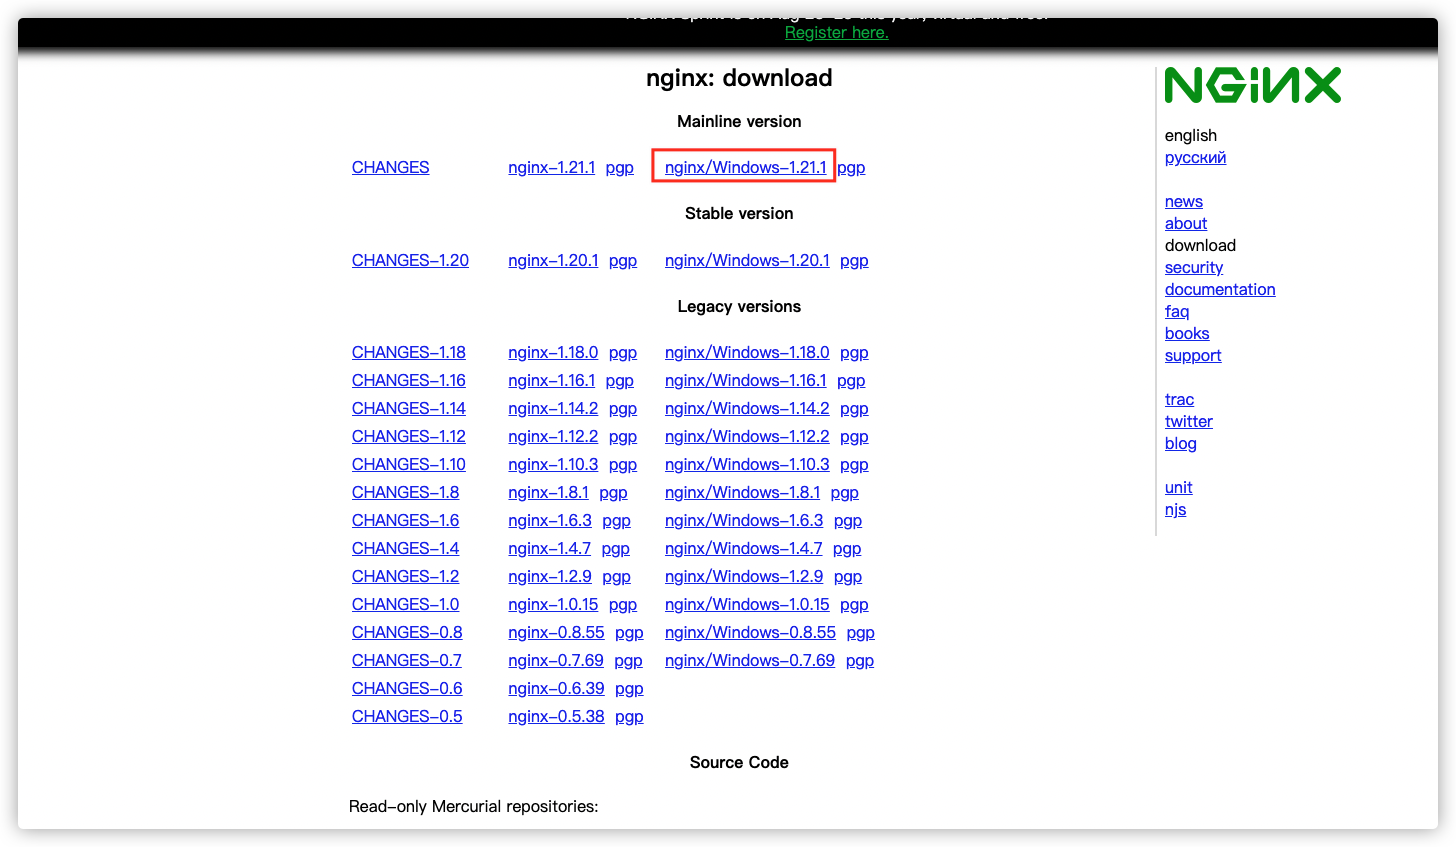
Task: Open CHANGES-0.5 link
Action: 407,717
